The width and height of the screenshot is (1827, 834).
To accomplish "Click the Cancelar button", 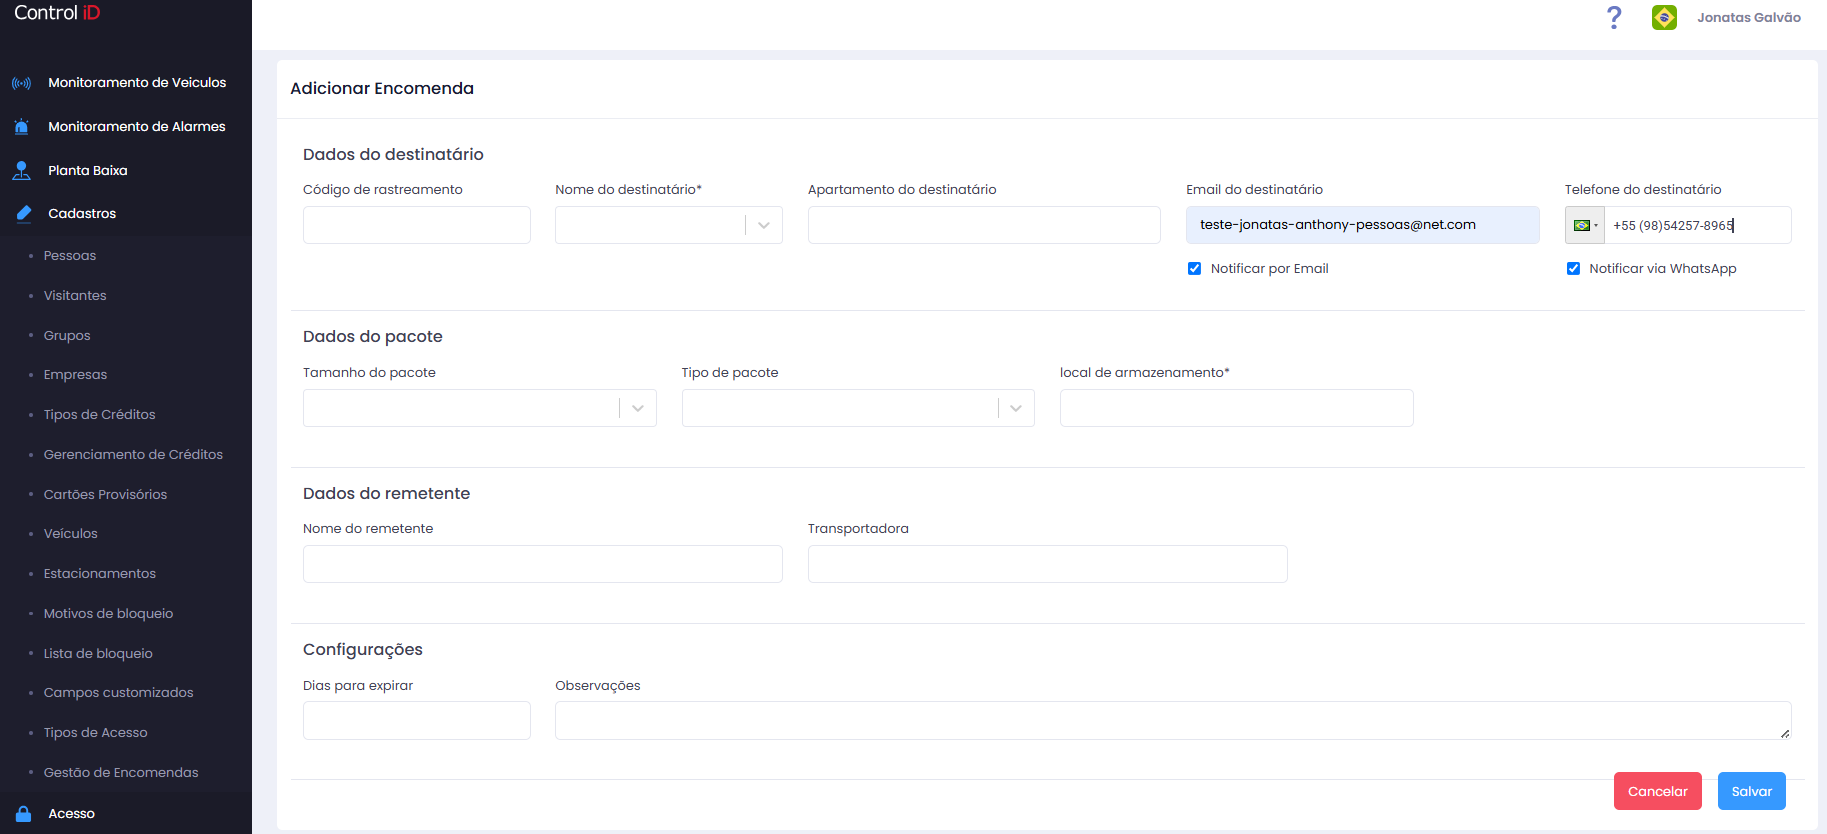I will click(1657, 791).
